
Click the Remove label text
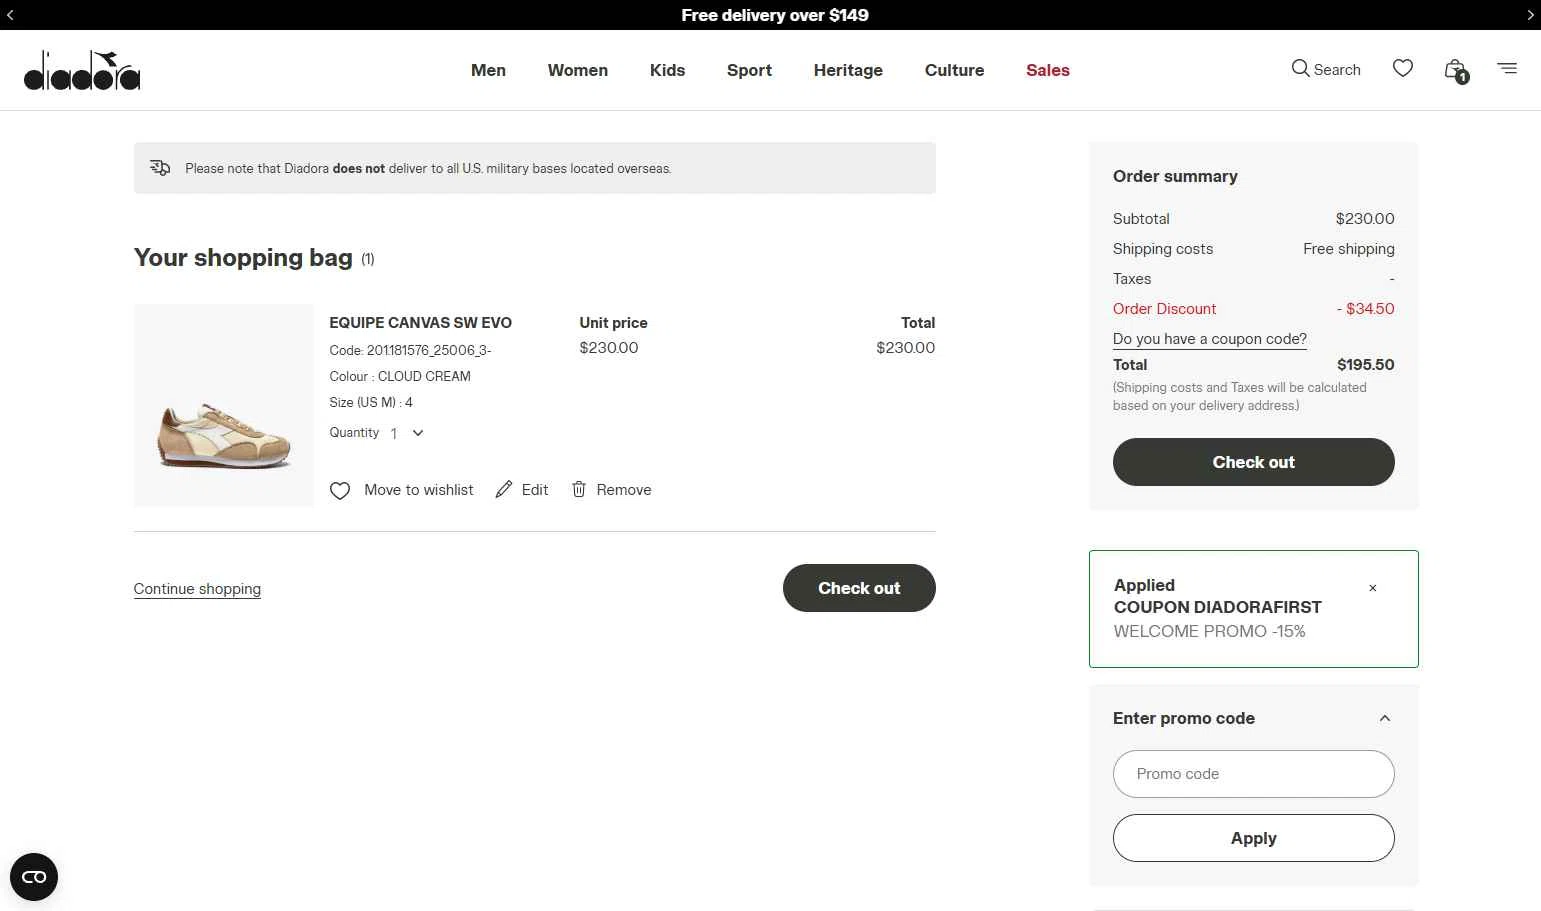coord(624,490)
